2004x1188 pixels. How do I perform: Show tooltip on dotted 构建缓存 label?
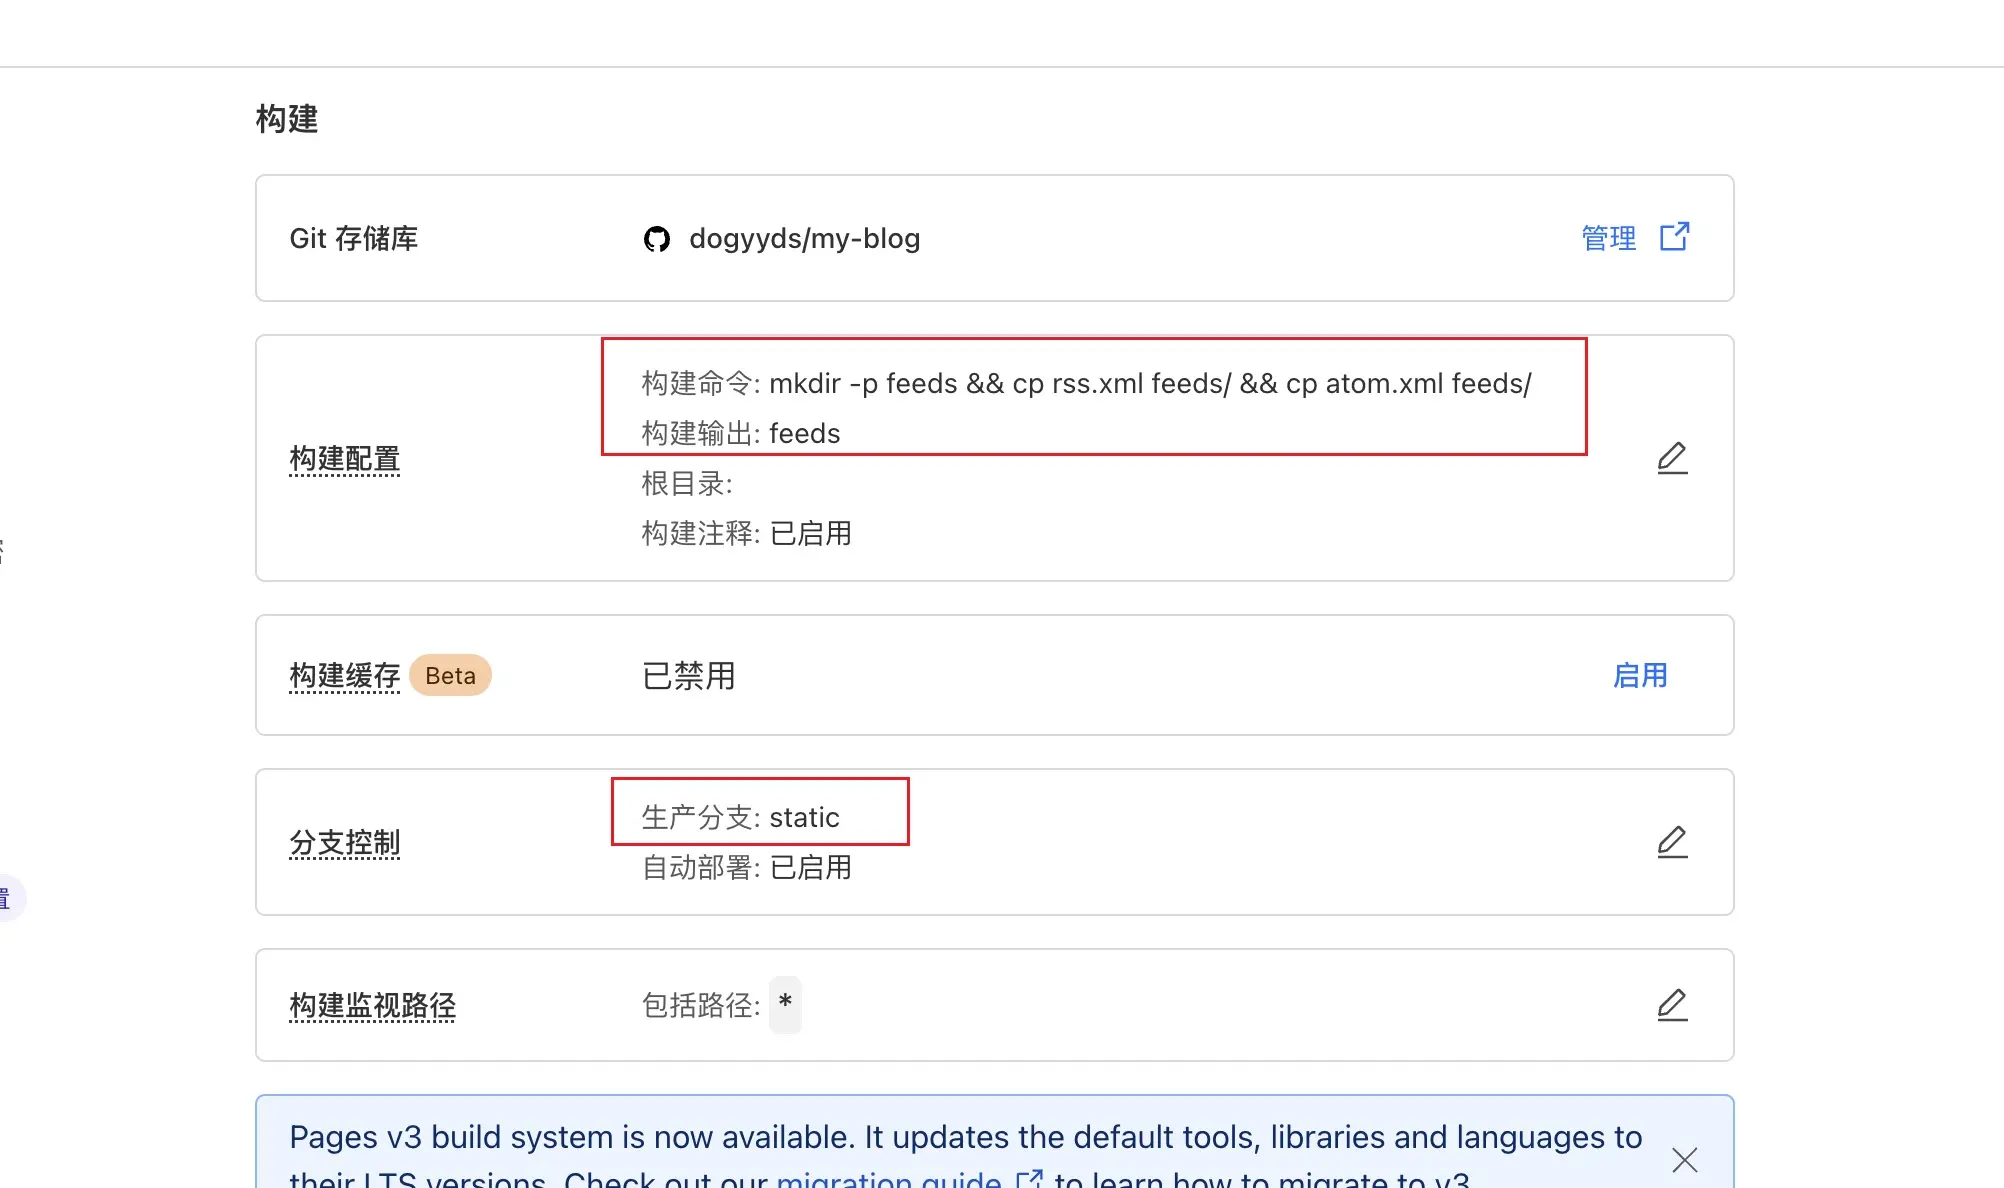click(x=344, y=675)
